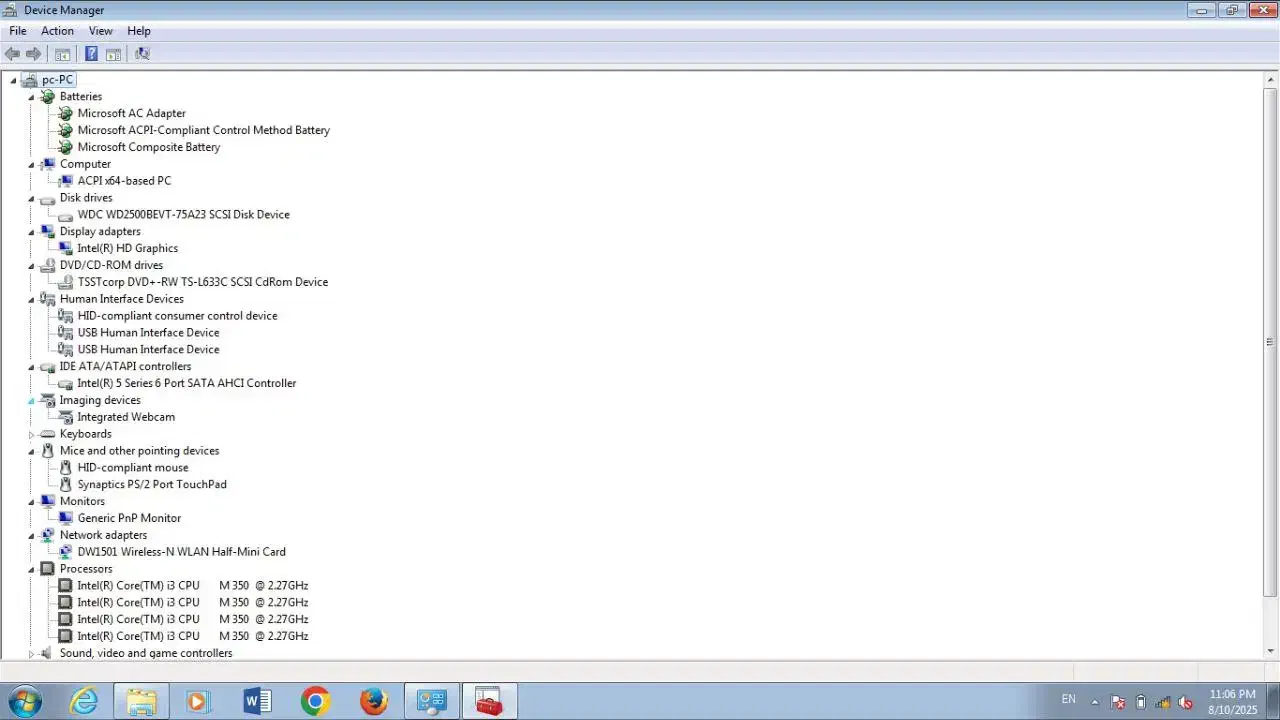
Task: Expand Sound, video and game controllers
Action: [x=31, y=654]
